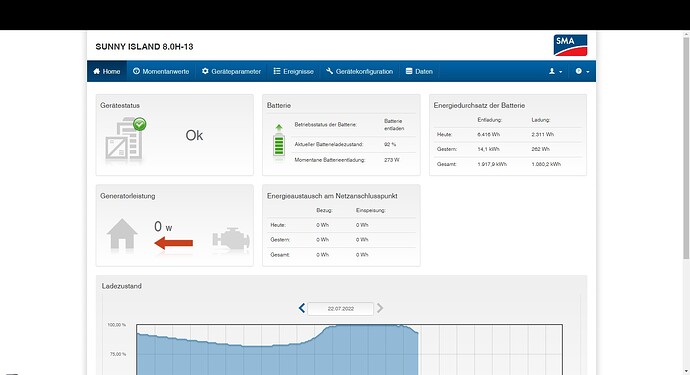Click the SMA logo
690x375 pixels.
[x=570, y=45]
